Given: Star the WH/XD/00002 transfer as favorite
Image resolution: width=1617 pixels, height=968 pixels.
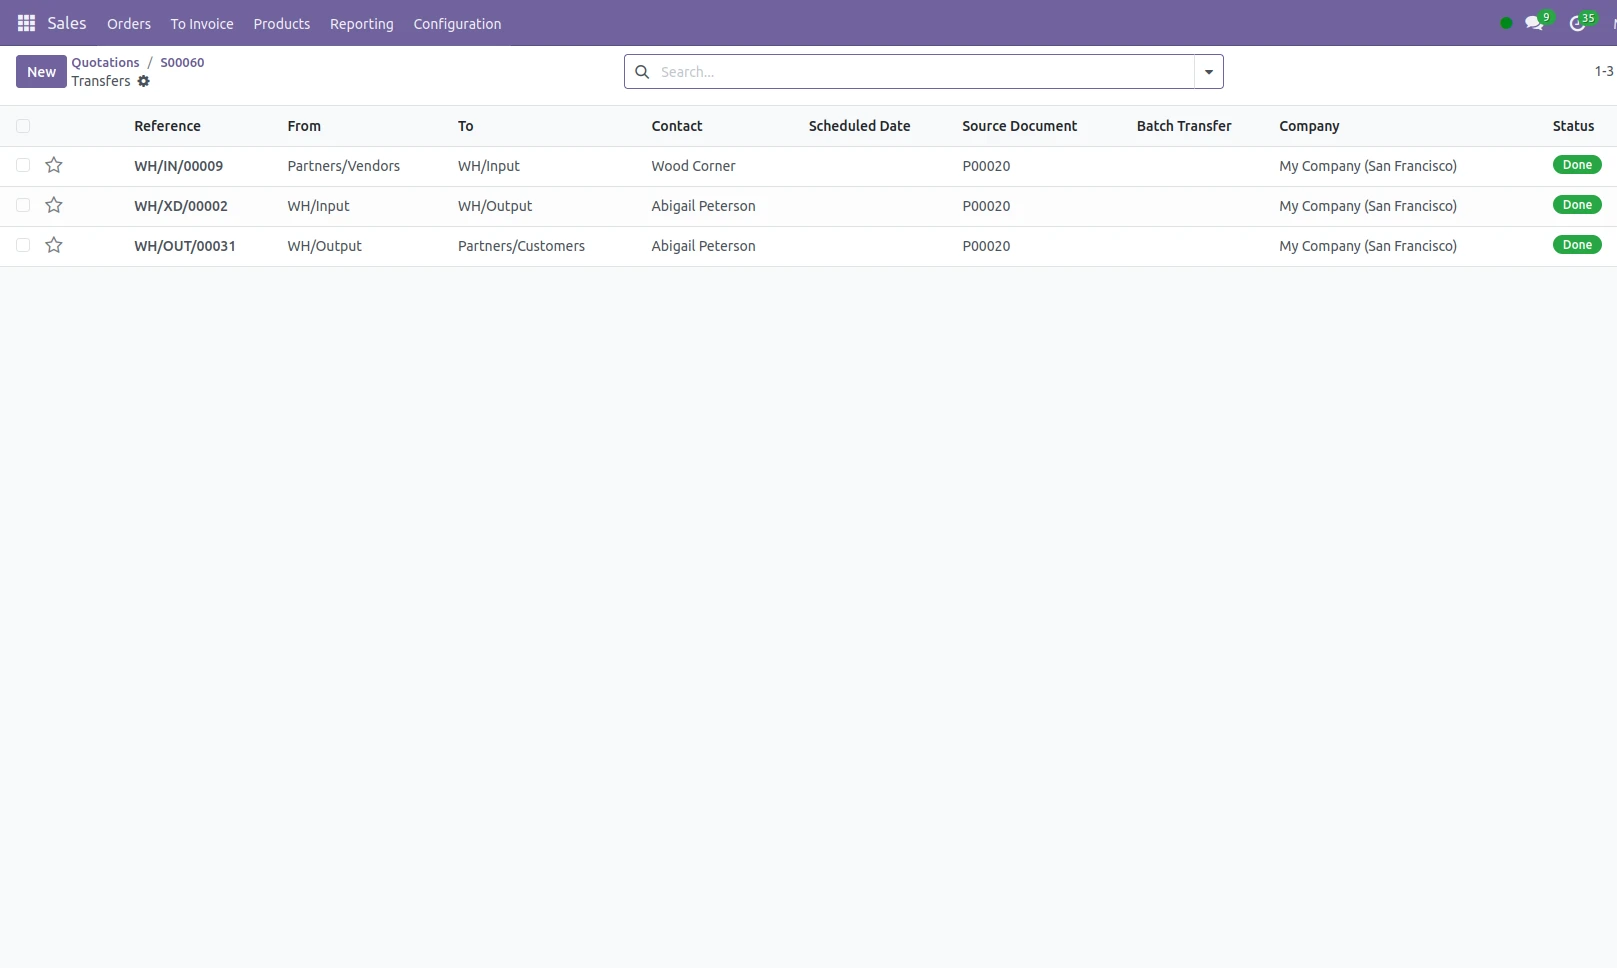Looking at the screenshot, I should coord(54,206).
